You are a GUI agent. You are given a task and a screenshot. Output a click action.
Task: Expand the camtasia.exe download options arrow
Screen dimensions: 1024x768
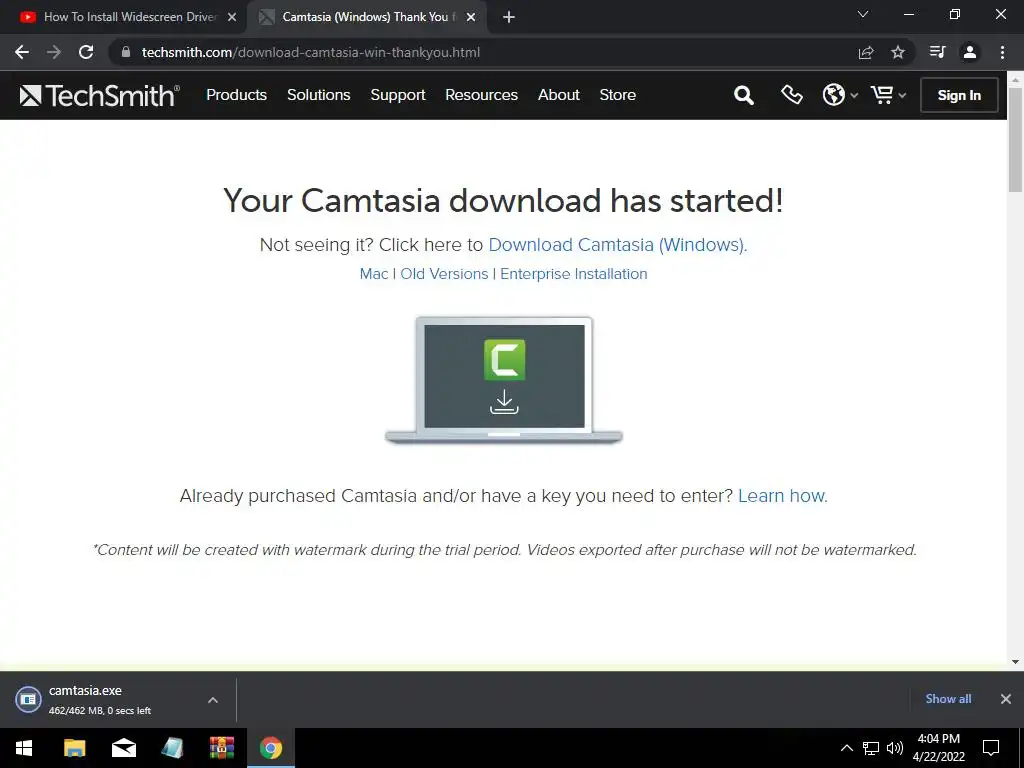point(213,699)
